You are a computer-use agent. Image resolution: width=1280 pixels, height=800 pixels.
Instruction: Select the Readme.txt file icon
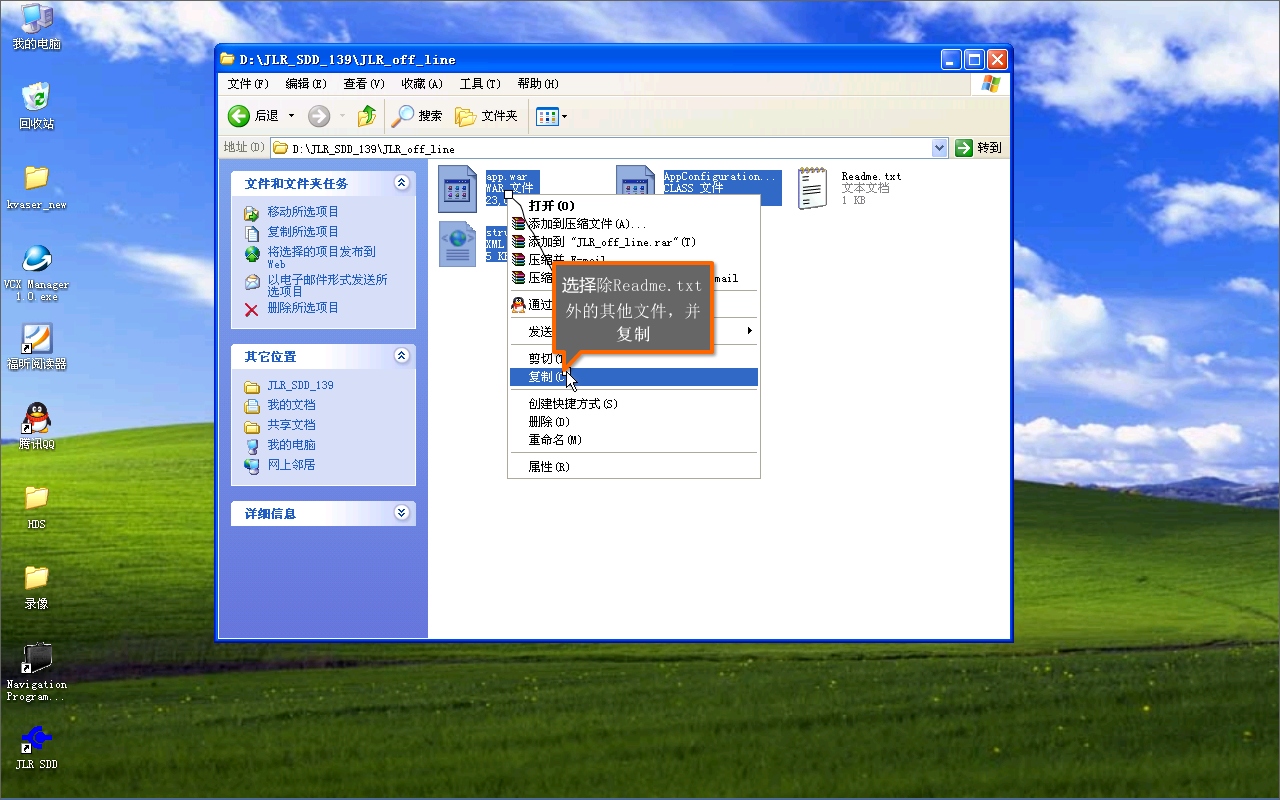[813, 189]
